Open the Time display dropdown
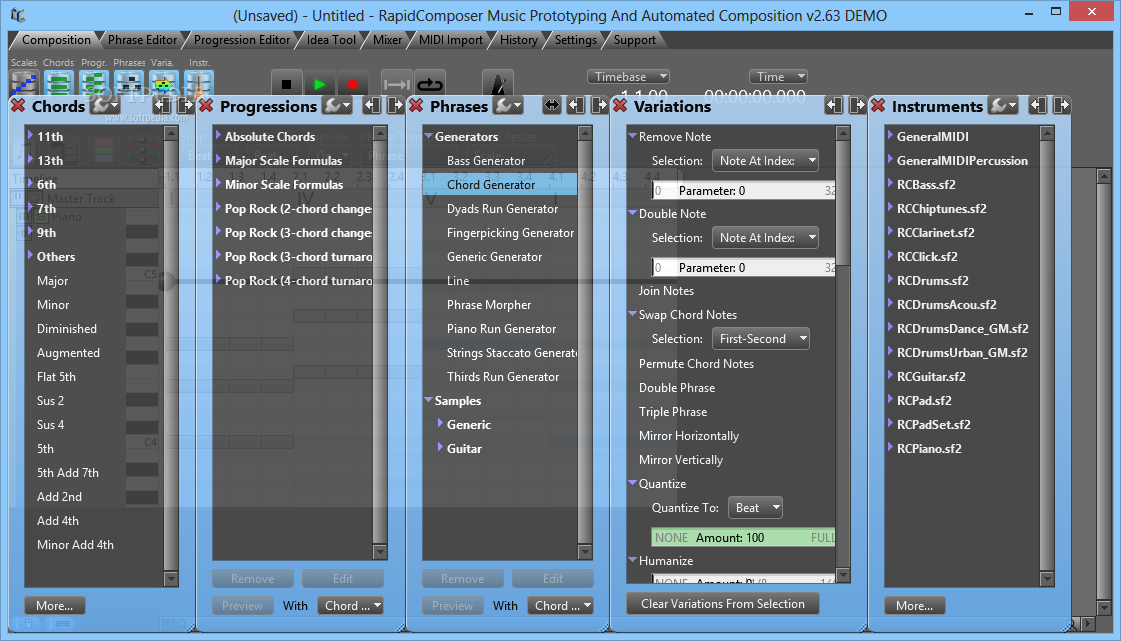The image size is (1121, 641). (x=778, y=76)
